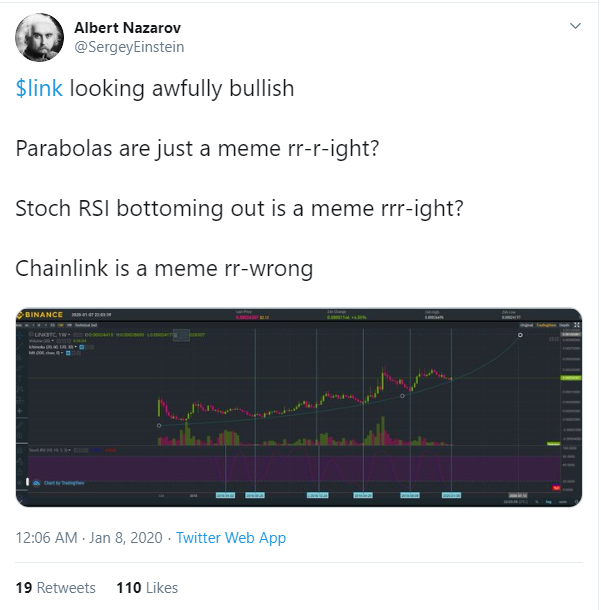
Task: Open the tweet timestamp 12:06 AM
Action: point(46,538)
